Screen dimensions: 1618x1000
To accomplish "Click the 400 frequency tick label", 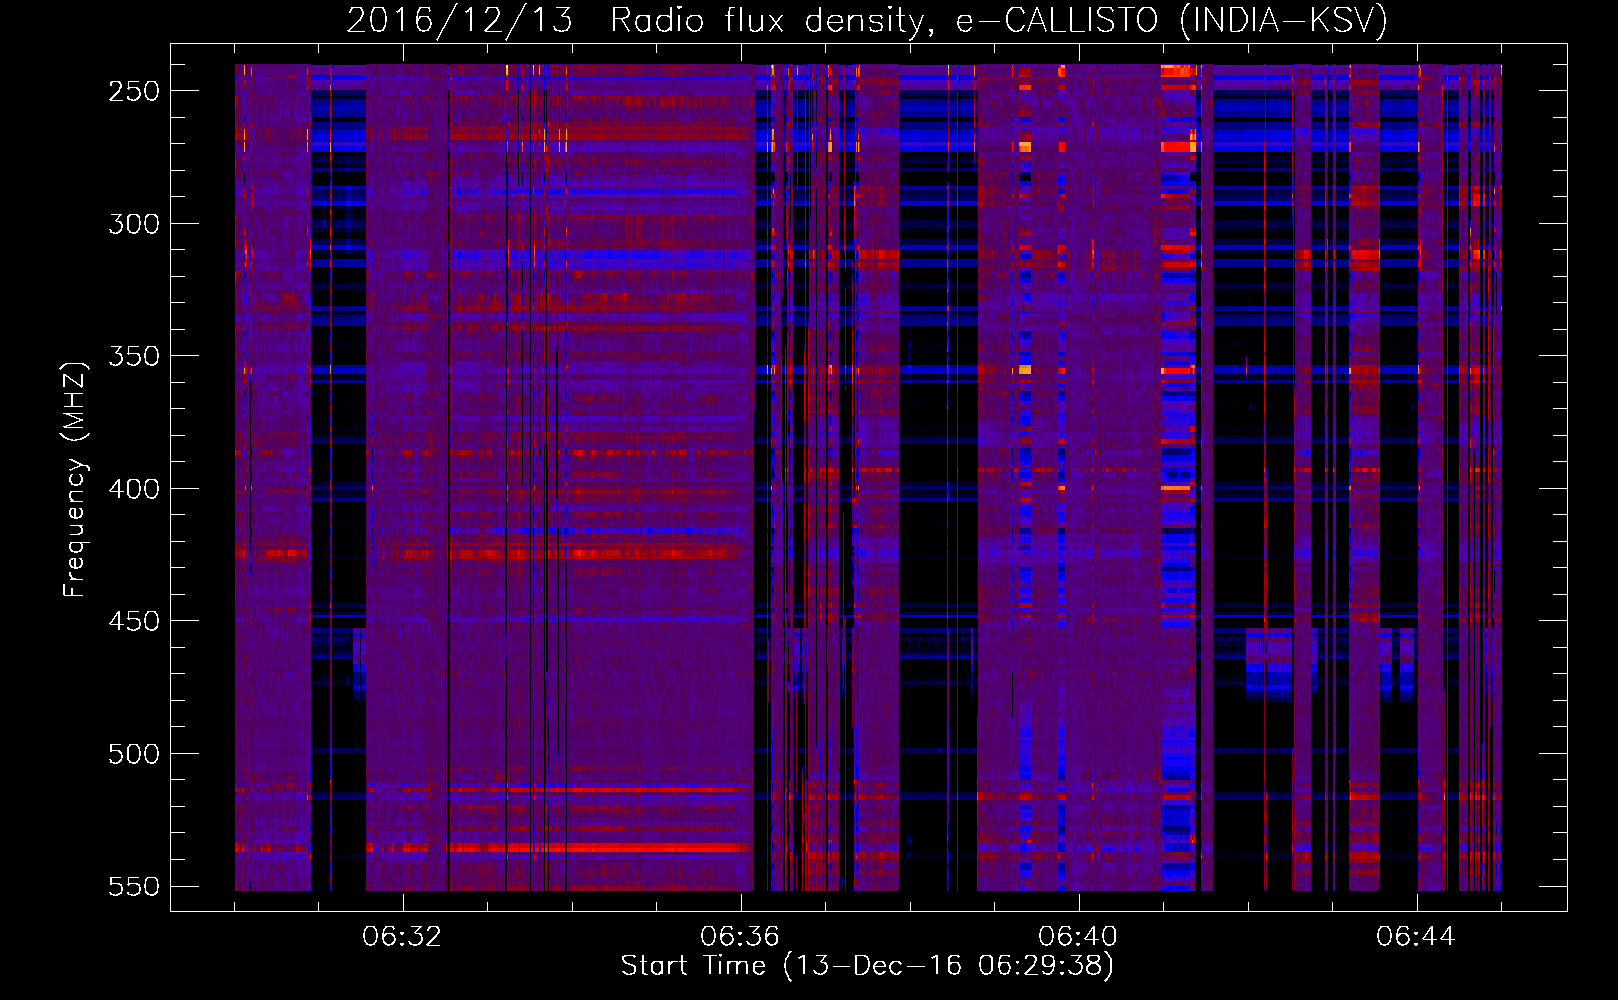I will pyautogui.click(x=134, y=489).
